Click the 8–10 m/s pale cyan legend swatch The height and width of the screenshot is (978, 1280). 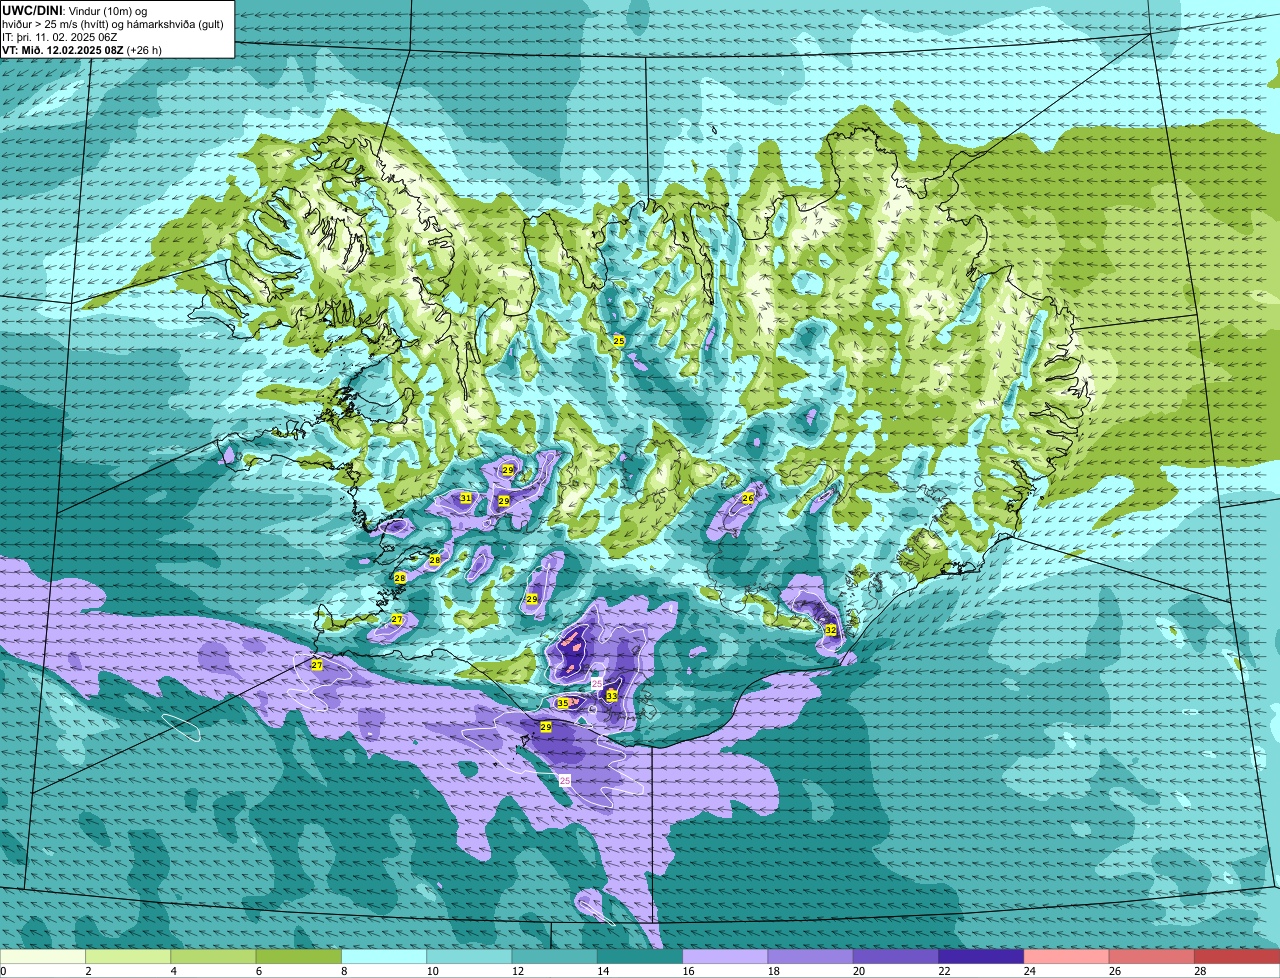[x=384, y=956]
